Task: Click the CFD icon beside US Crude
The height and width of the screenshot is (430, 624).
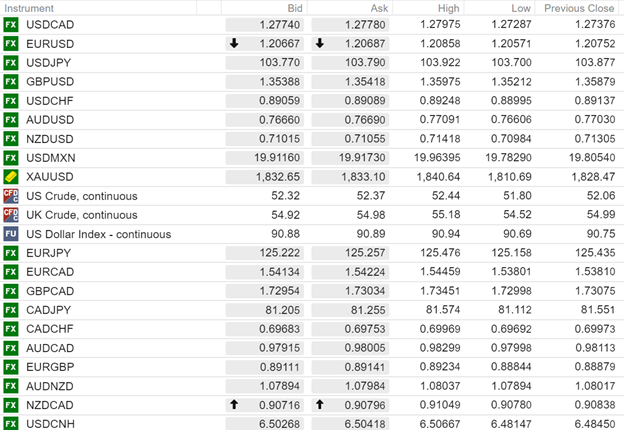Action: pos(11,196)
